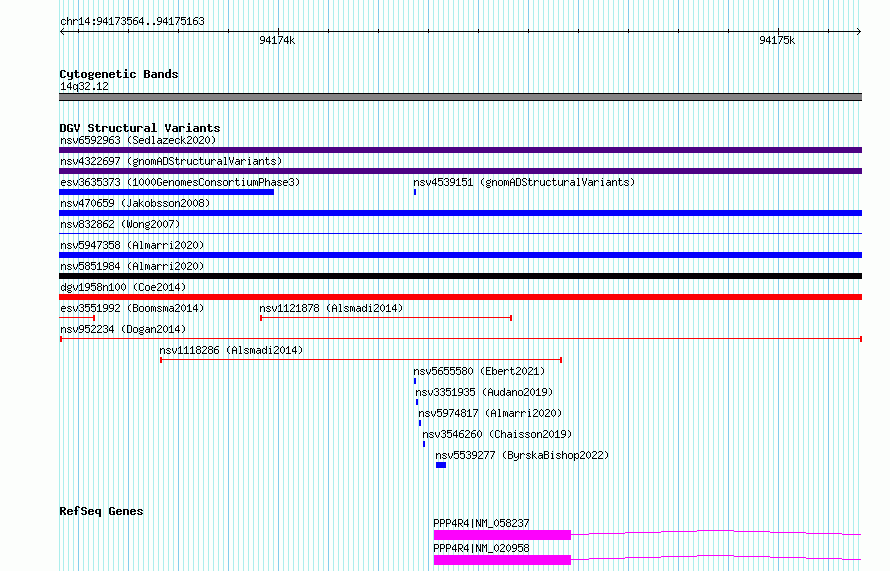
Task: Click the PPP4R4 NM_058237 magenta exon block
Action: click(x=502, y=535)
